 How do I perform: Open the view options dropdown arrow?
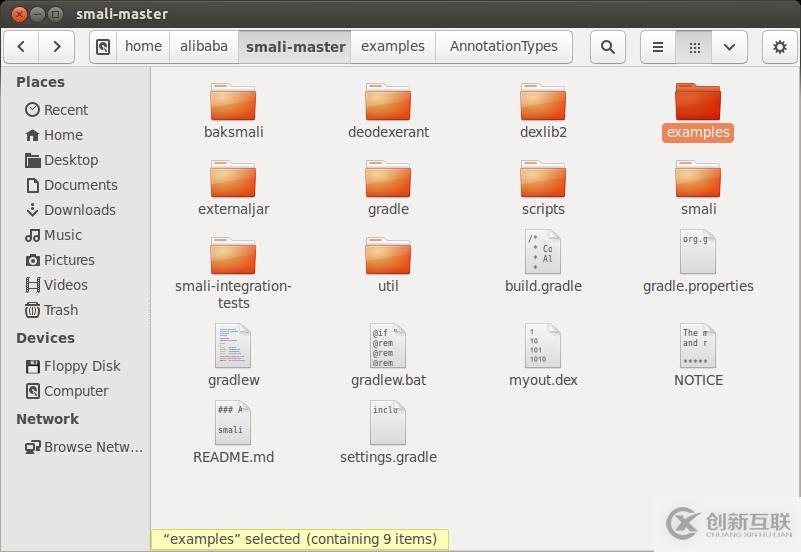tap(729, 47)
